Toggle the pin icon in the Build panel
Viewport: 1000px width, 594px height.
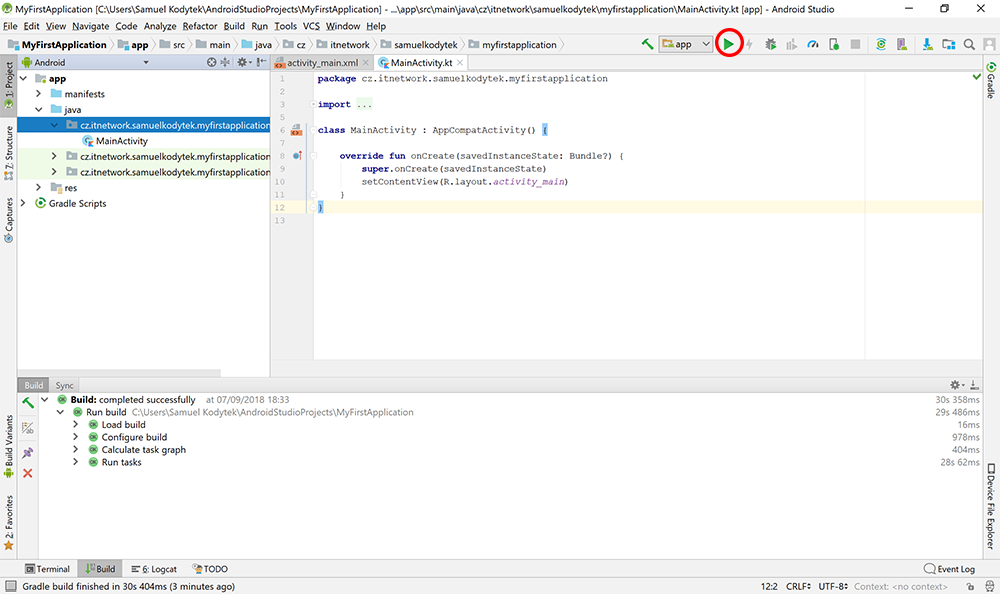[x=28, y=453]
